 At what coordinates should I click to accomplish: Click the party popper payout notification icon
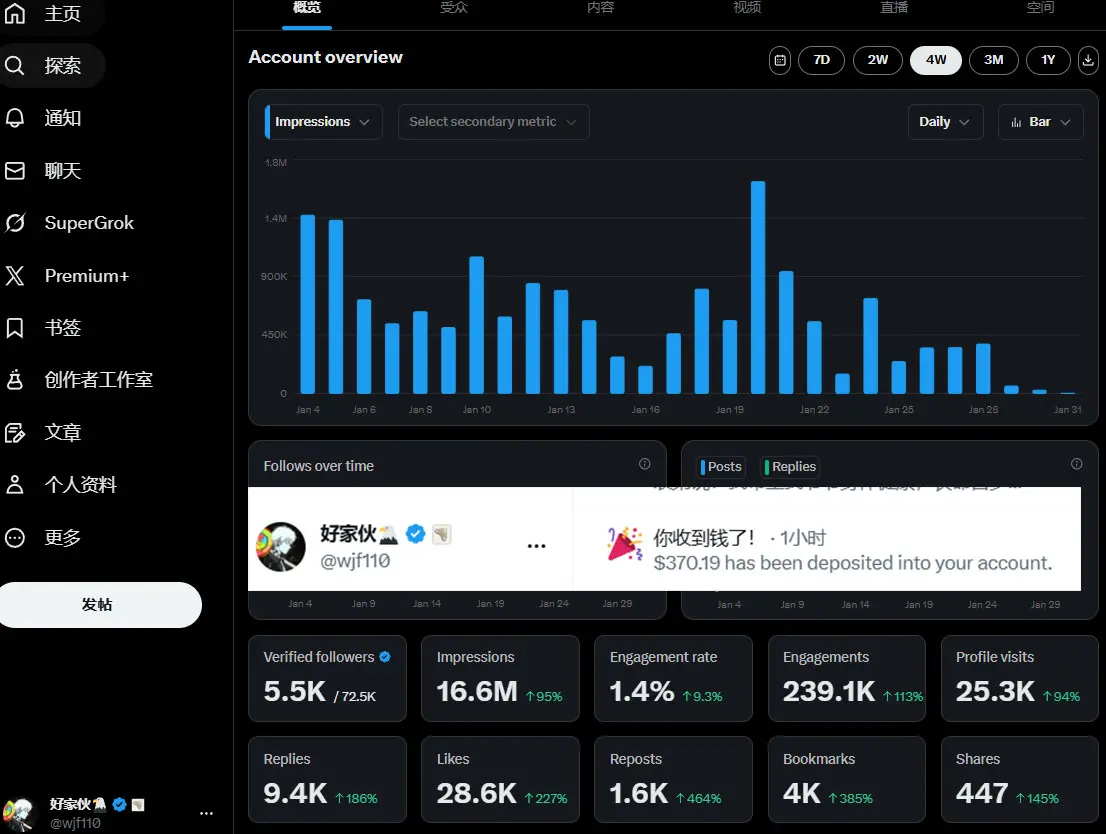pos(625,544)
